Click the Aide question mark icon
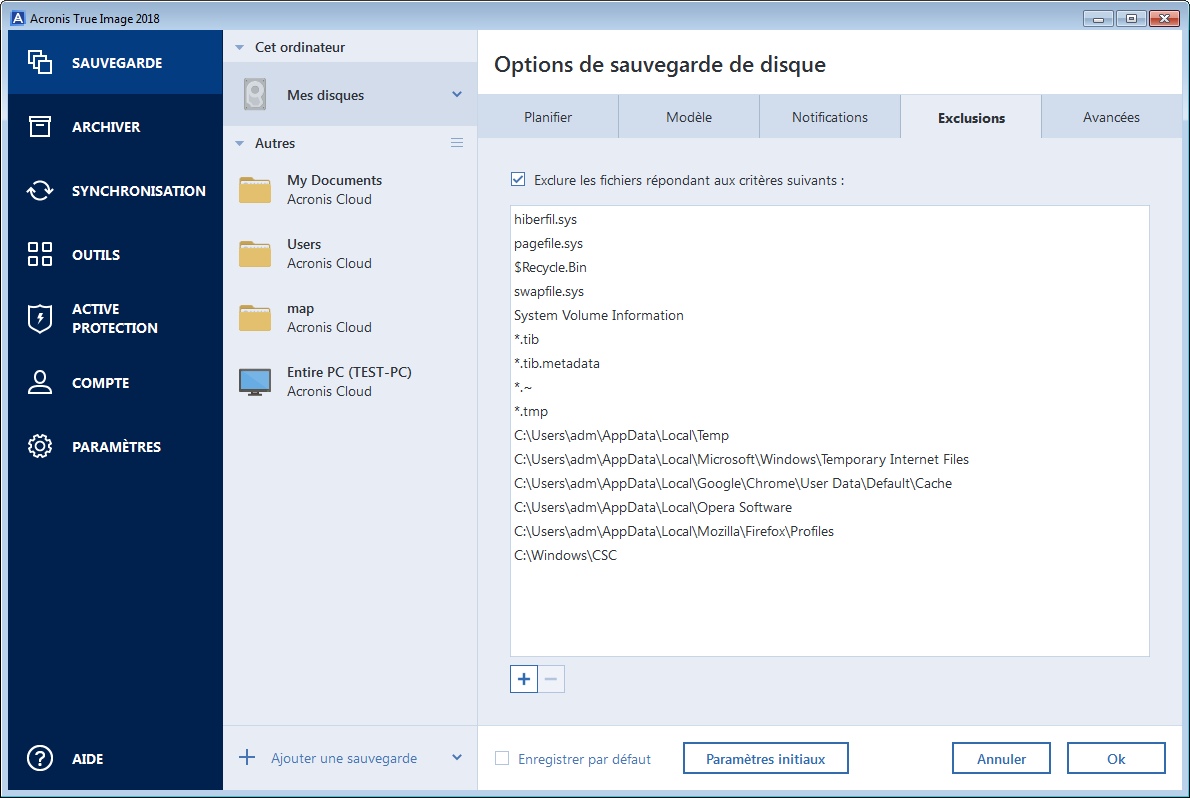This screenshot has height=798, width=1190. (x=39, y=758)
